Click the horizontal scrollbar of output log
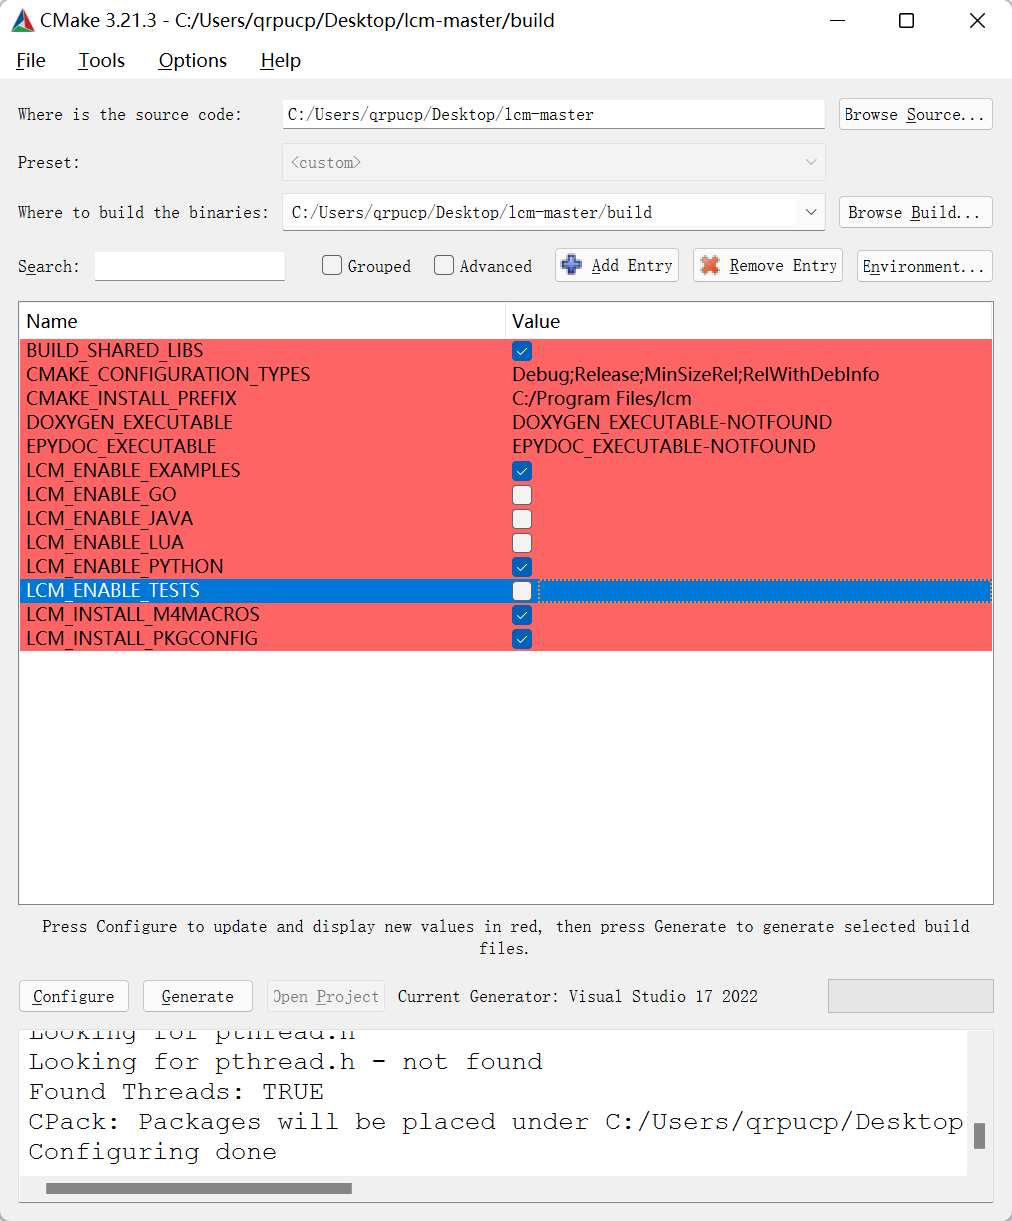The image size is (1012, 1221). (x=199, y=1188)
